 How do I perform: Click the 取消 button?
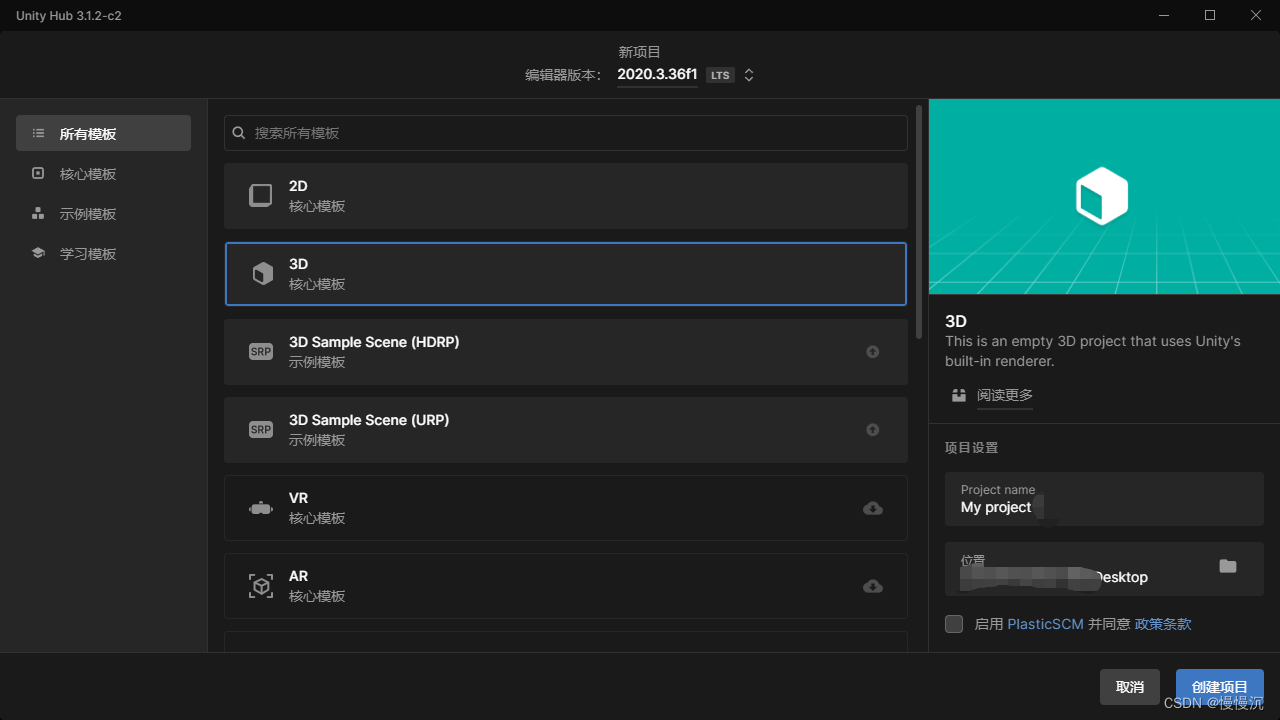(1130, 687)
